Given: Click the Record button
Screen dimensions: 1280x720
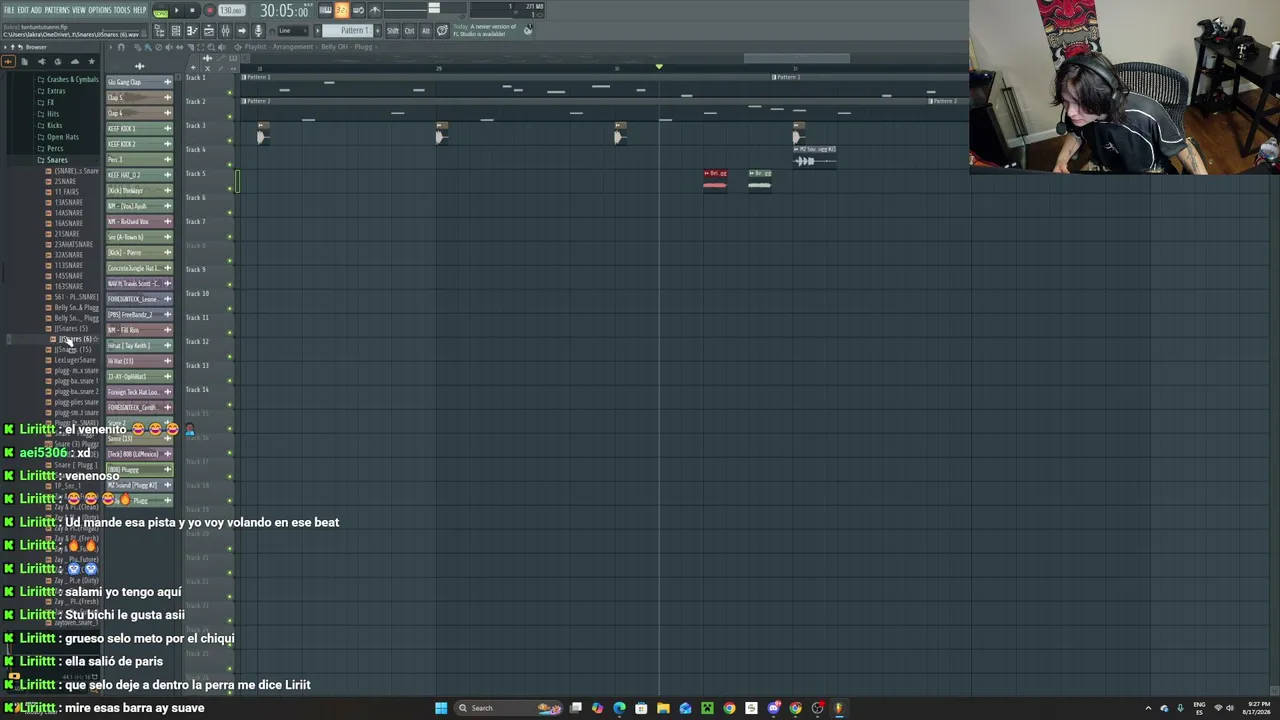Looking at the screenshot, I should tap(209, 10).
